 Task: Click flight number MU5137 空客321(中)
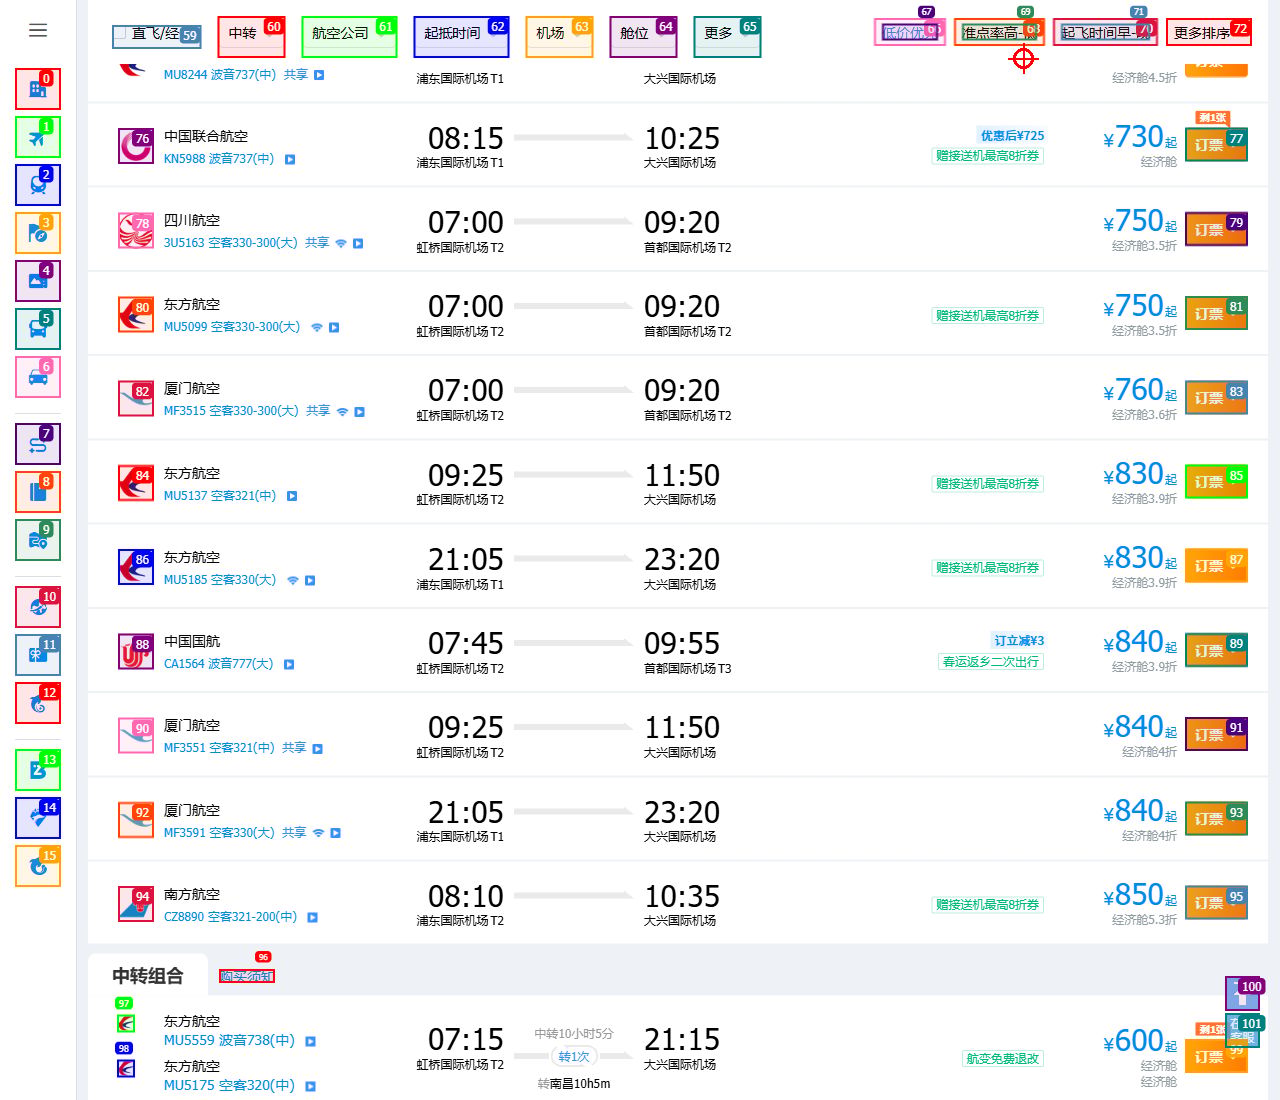pyautogui.click(x=220, y=495)
